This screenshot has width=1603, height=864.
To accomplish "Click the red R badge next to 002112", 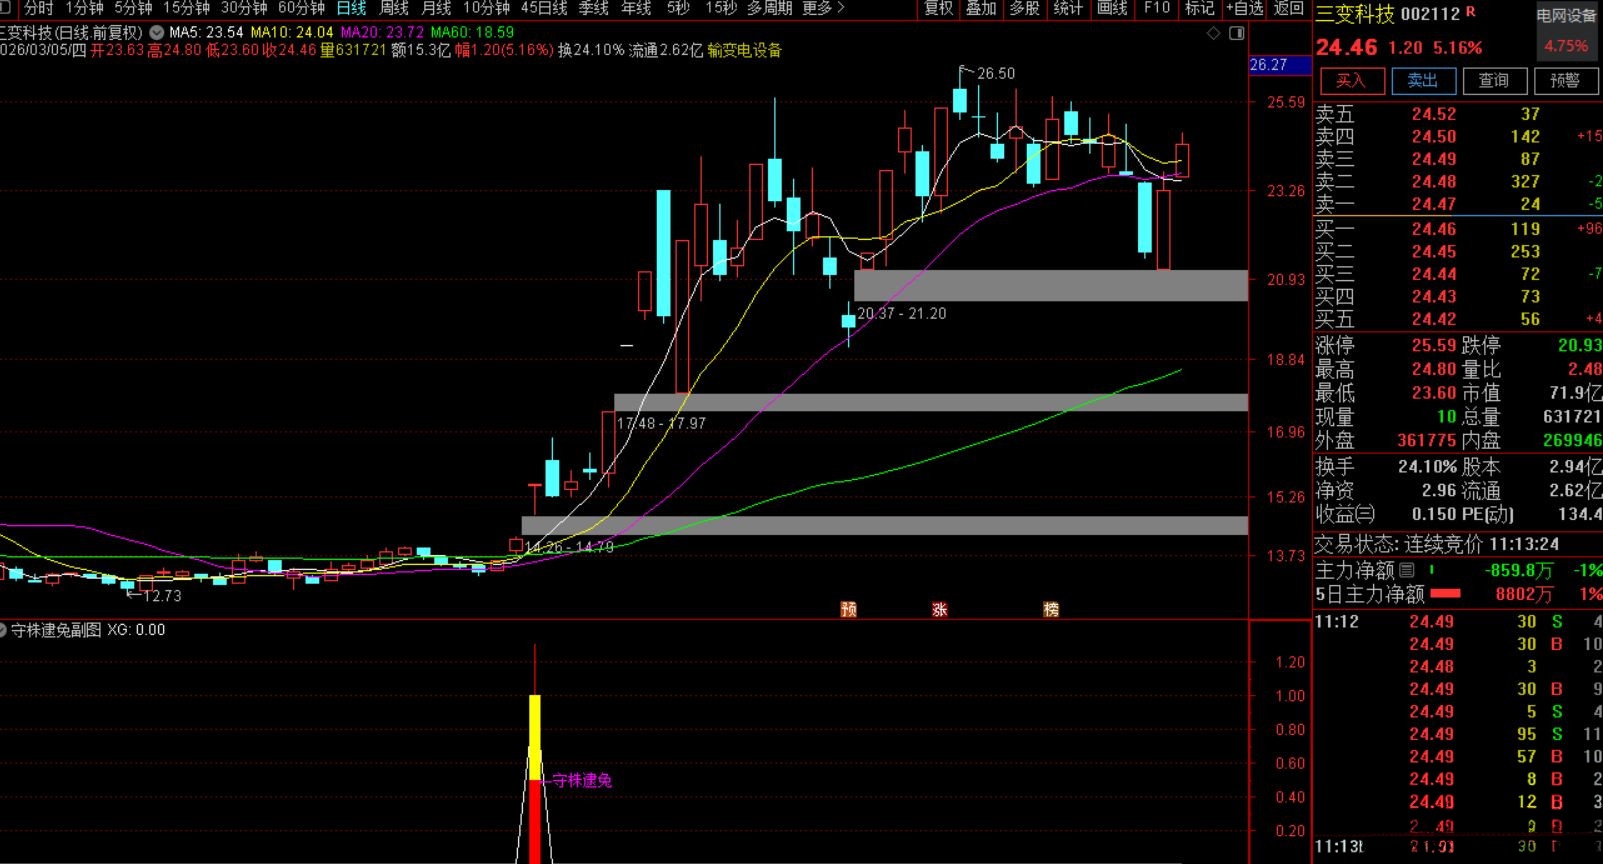I will (1471, 12).
